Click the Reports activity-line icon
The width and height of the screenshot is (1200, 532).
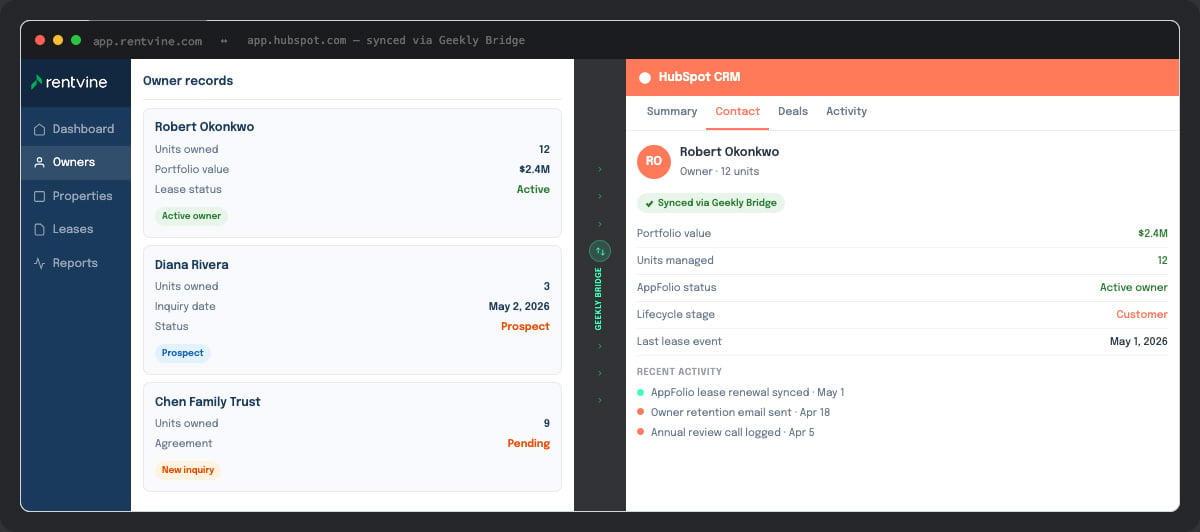click(x=39, y=263)
